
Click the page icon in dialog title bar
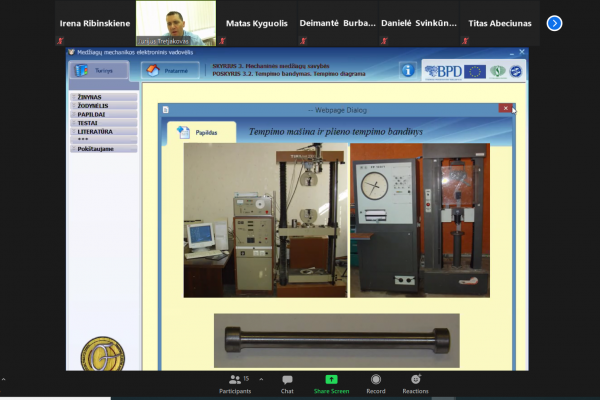coord(166,110)
